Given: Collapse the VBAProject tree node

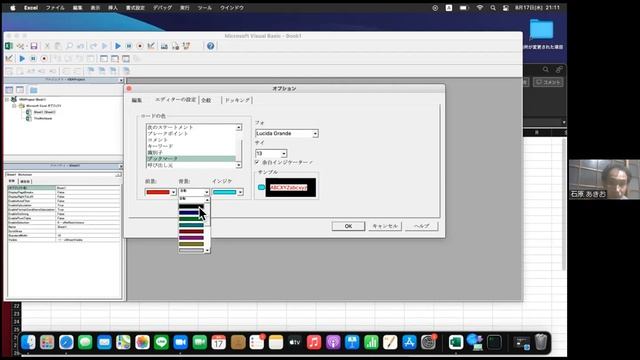Looking at the screenshot, I should (x=7, y=100).
